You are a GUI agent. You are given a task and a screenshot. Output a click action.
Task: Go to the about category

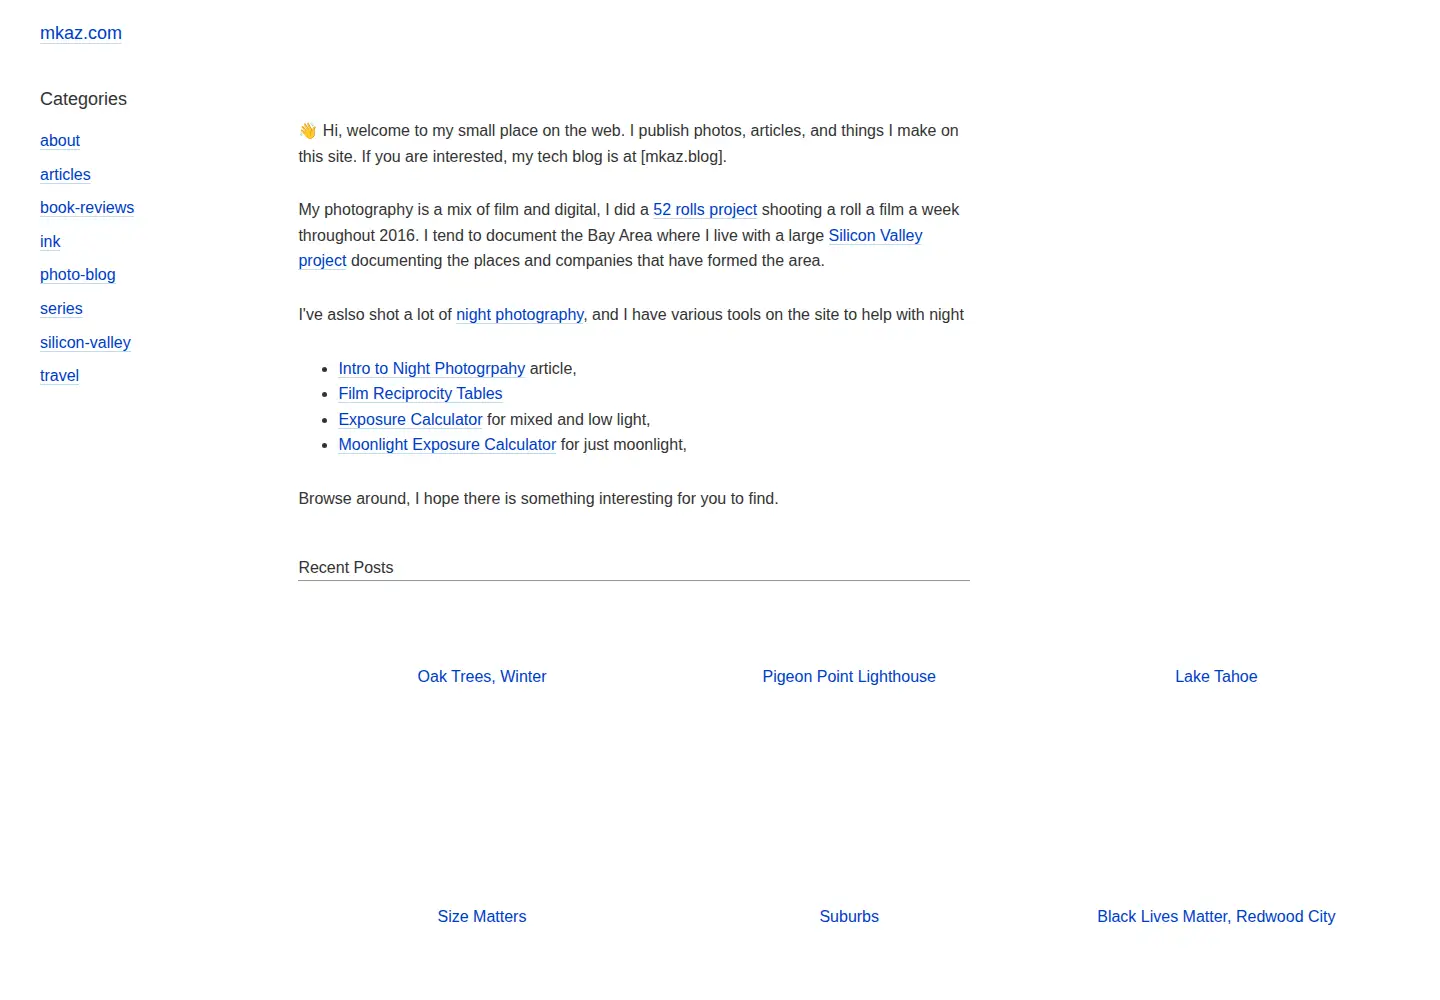point(60,141)
